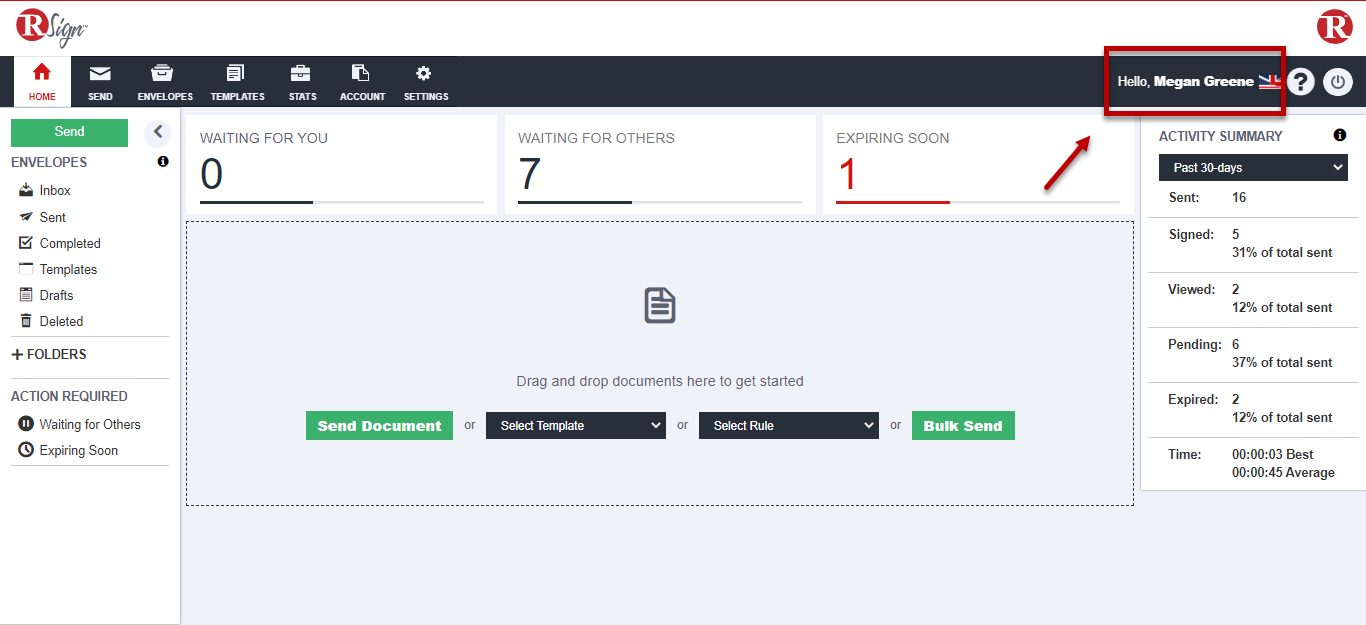The width and height of the screenshot is (1366, 625).
Task: Switch to the Account tab
Action: [362, 82]
